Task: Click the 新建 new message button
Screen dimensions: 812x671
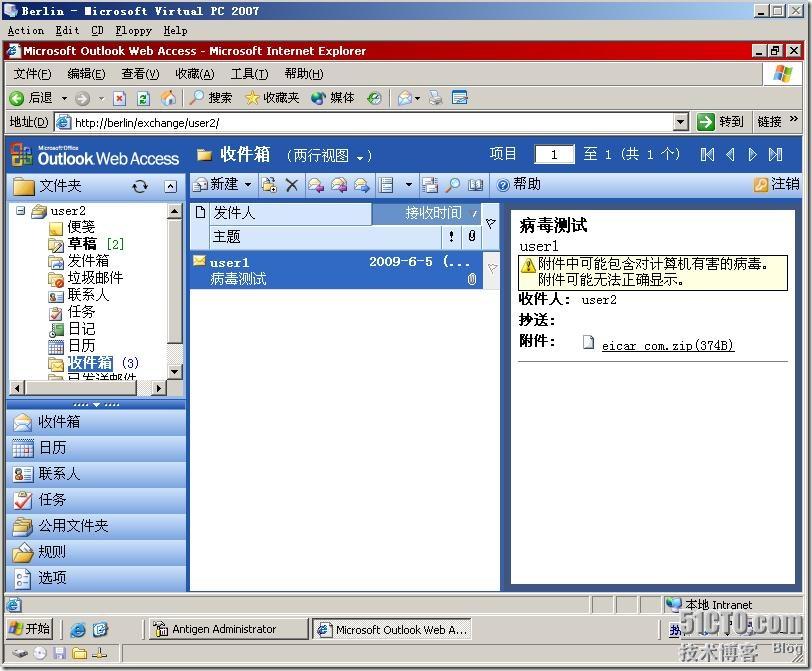Action: pos(215,184)
